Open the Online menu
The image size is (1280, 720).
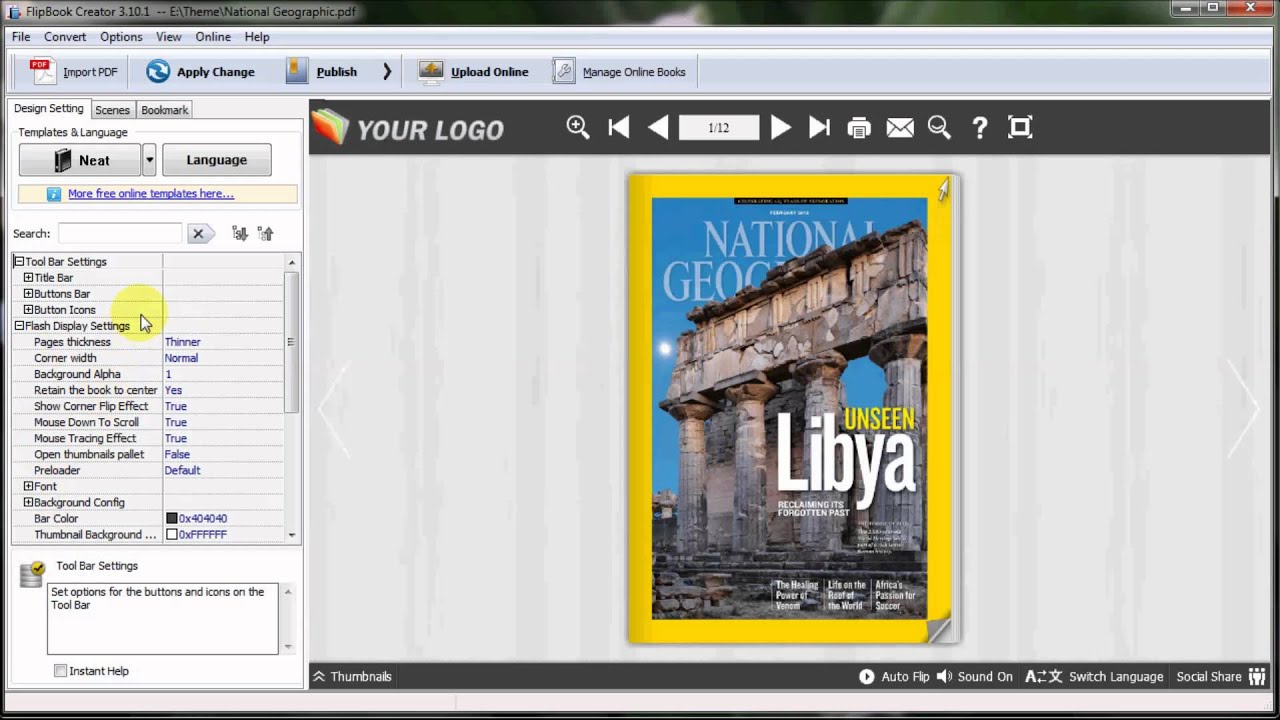click(x=213, y=37)
